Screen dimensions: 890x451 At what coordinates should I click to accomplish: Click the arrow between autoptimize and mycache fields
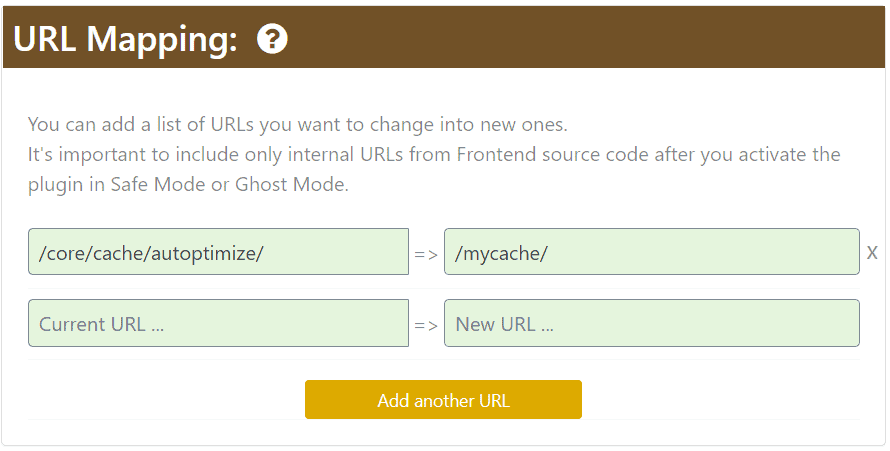tap(426, 255)
